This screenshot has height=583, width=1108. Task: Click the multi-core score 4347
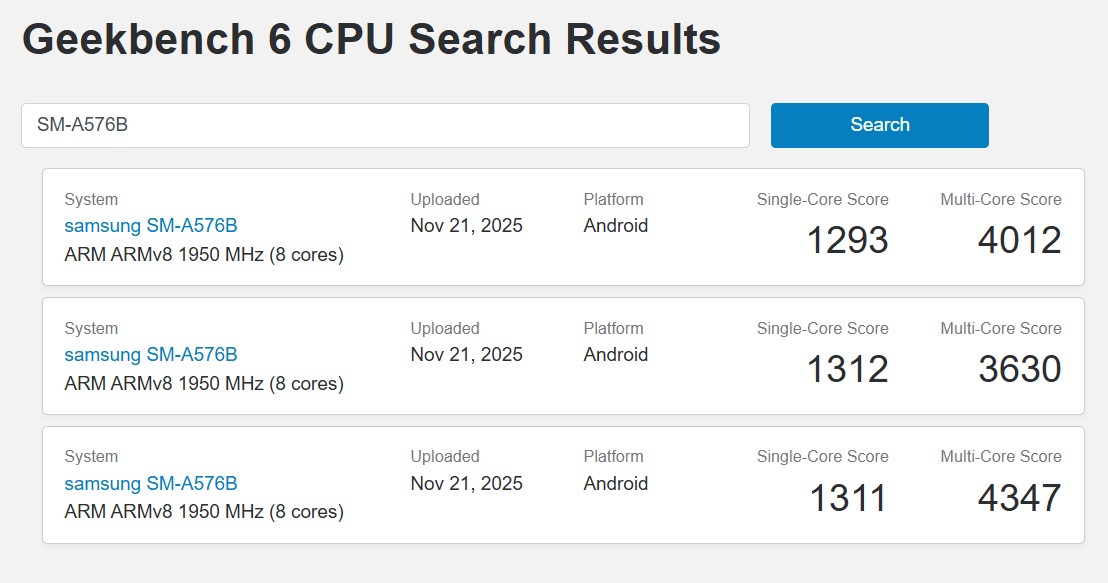click(1019, 497)
